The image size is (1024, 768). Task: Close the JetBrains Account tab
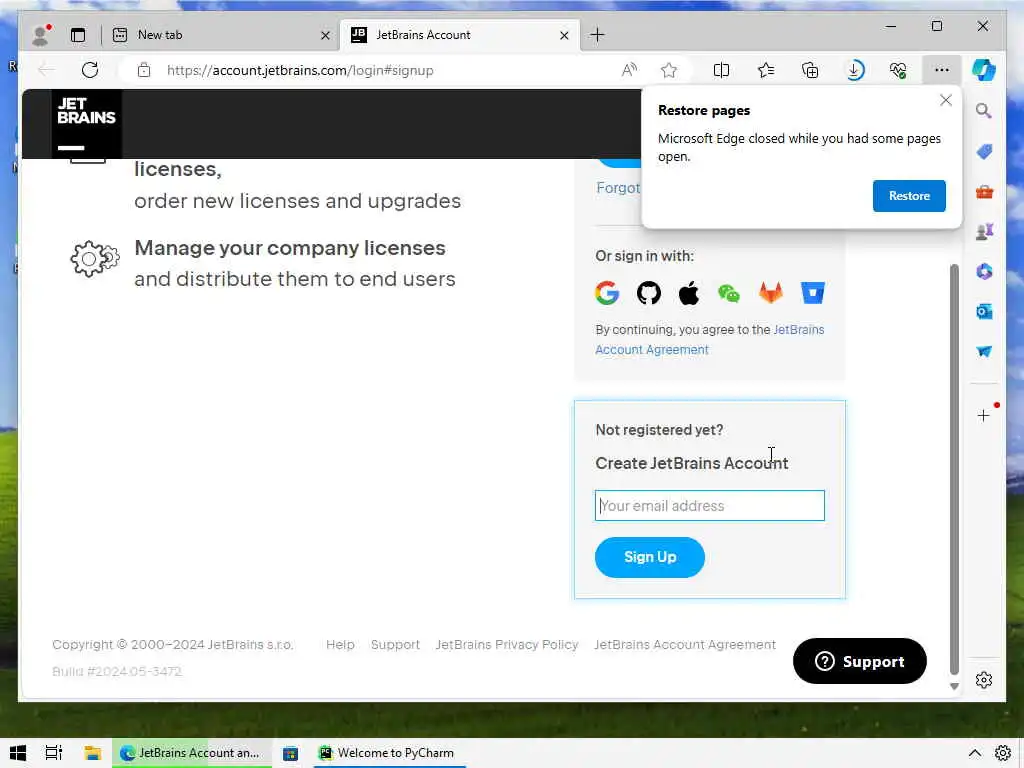[564, 35]
